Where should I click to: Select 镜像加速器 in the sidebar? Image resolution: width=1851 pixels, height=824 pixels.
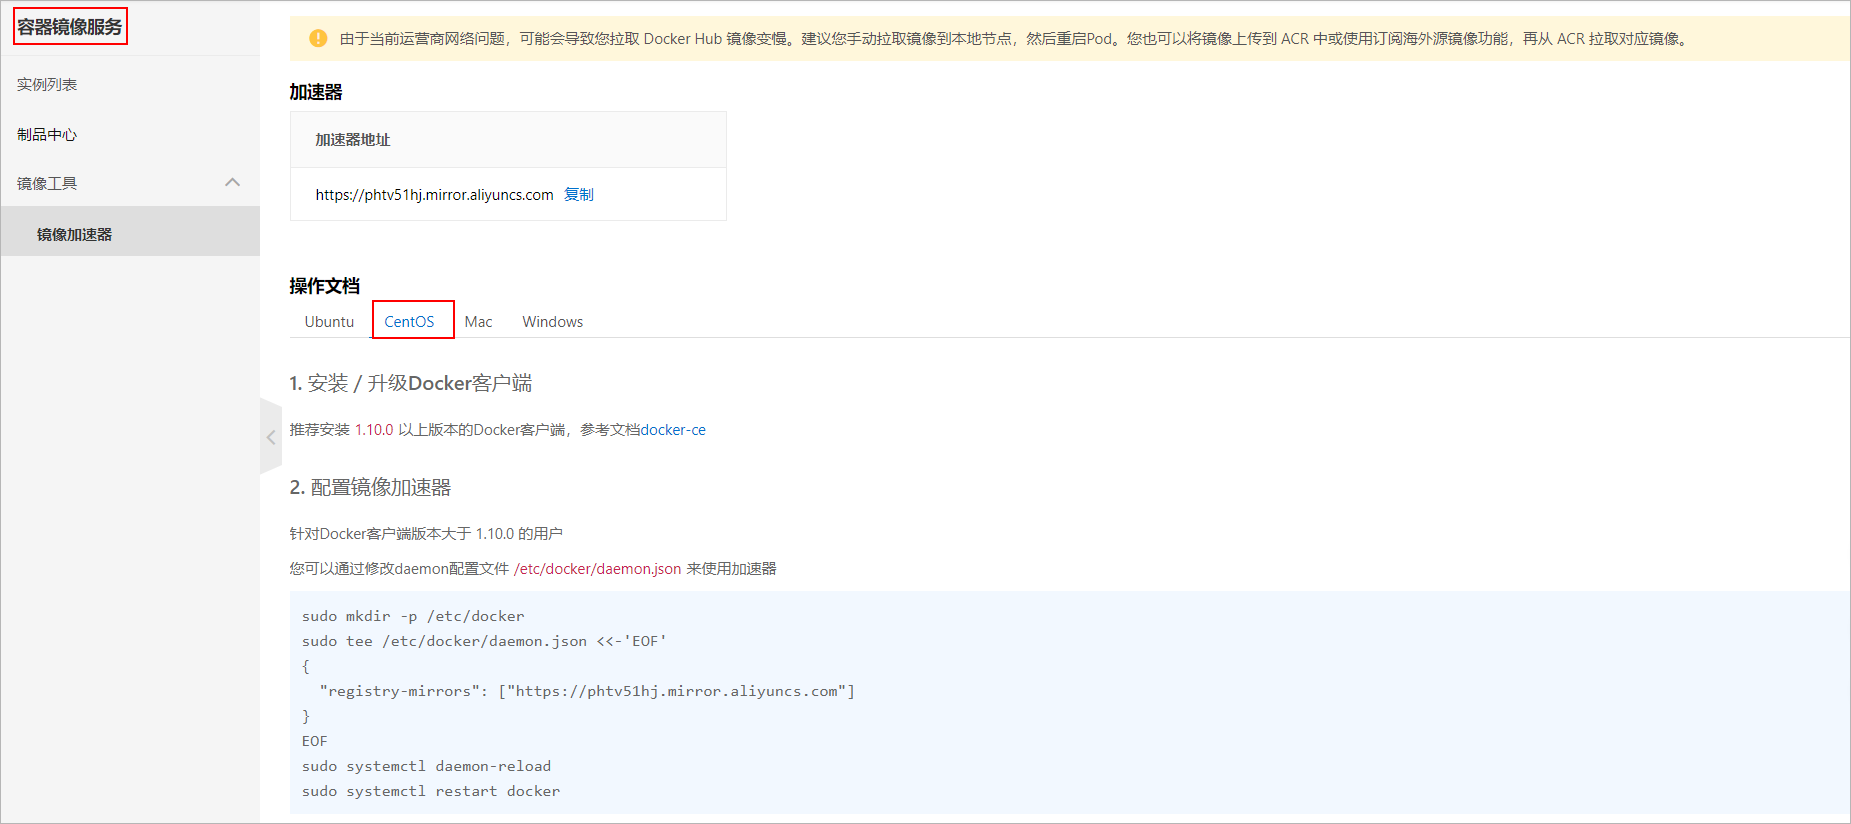point(75,235)
